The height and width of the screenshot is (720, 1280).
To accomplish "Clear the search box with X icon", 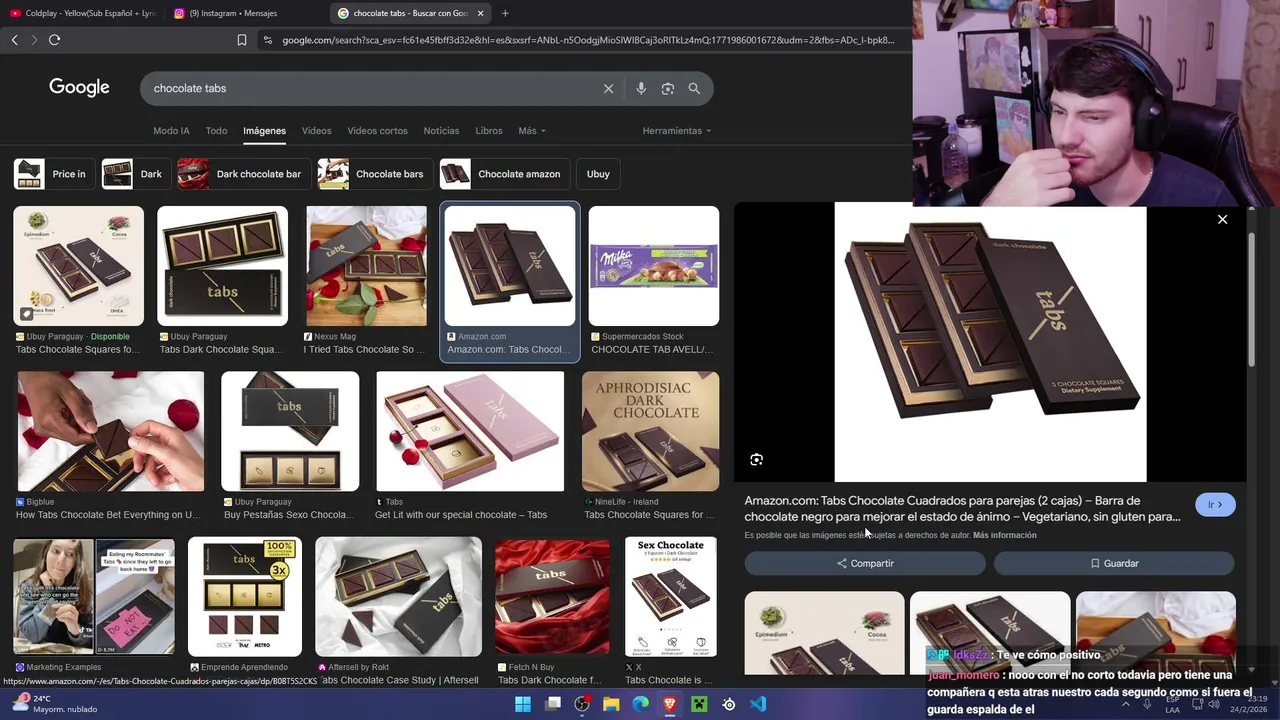I will point(608,88).
